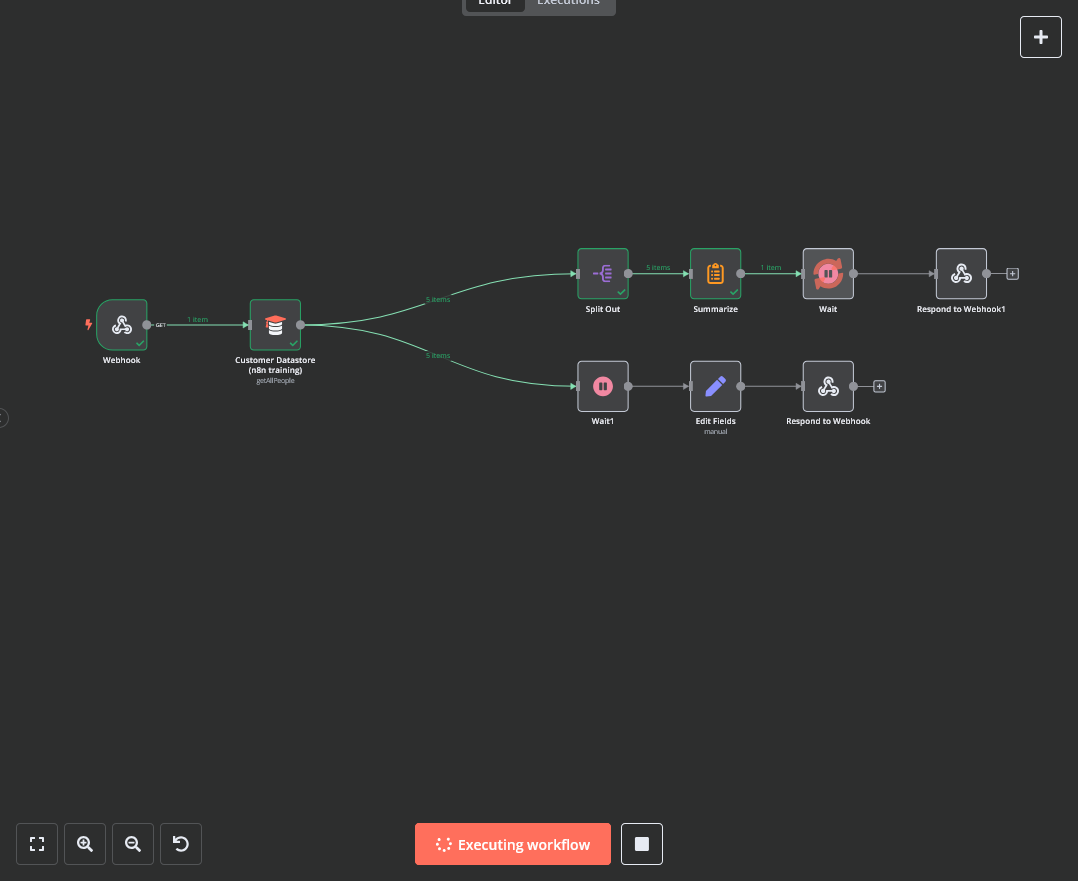Select the Editor tab

pos(494,4)
